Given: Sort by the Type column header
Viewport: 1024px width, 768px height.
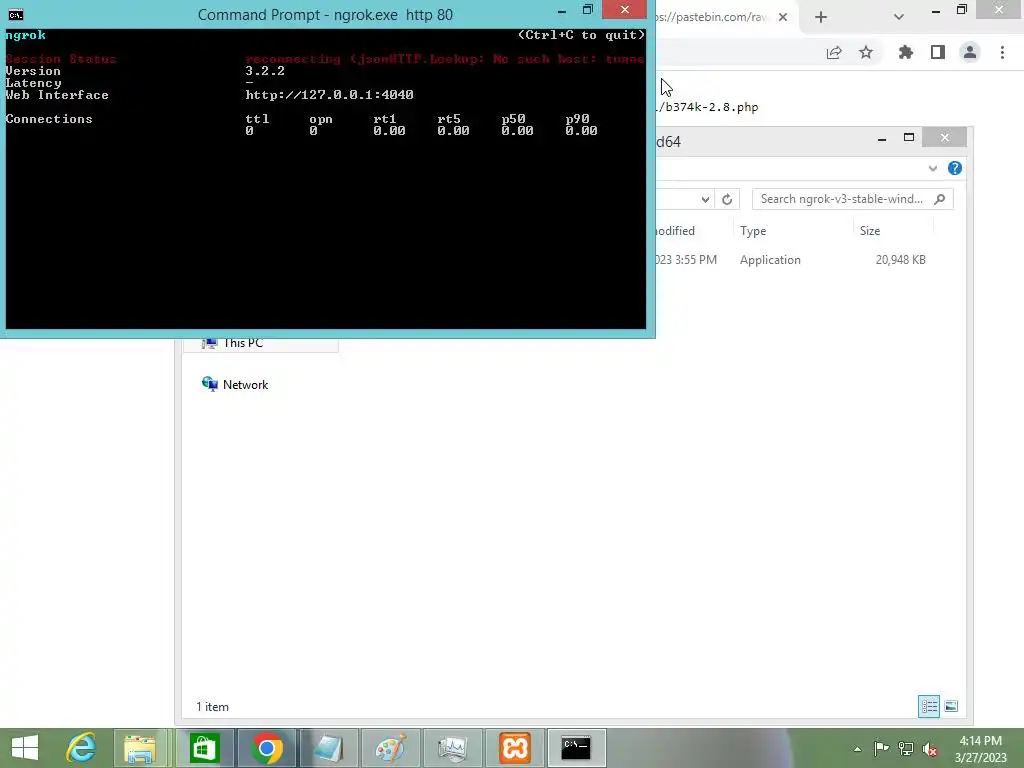Looking at the screenshot, I should (x=753, y=231).
